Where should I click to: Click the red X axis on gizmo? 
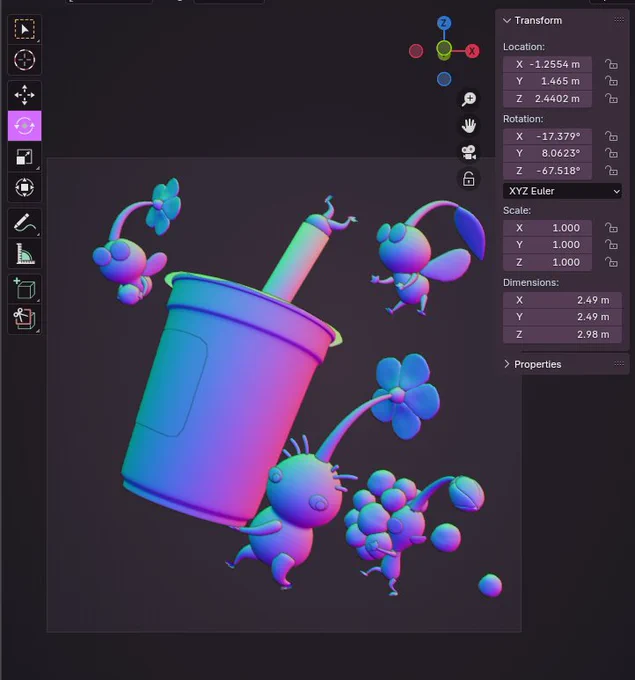coord(472,51)
